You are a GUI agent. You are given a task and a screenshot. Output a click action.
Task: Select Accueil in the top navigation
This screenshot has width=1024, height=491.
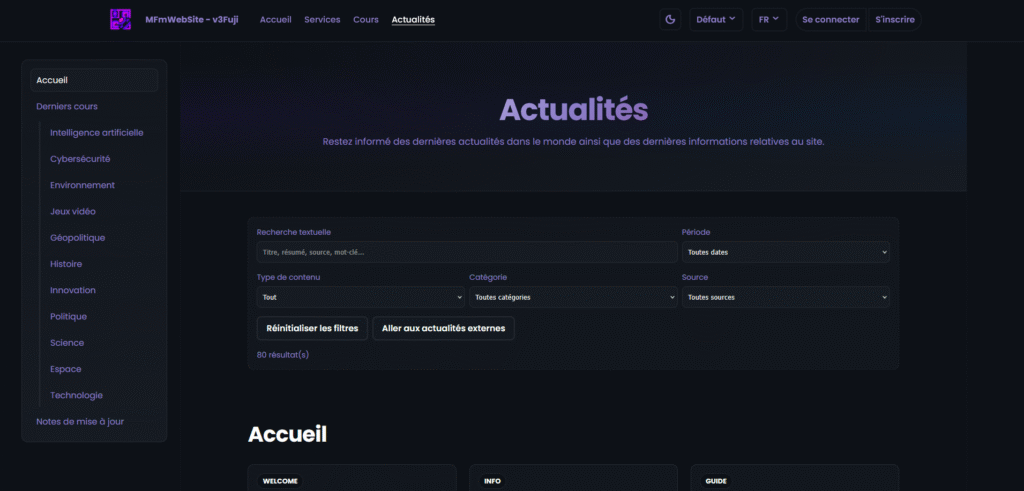coord(275,19)
